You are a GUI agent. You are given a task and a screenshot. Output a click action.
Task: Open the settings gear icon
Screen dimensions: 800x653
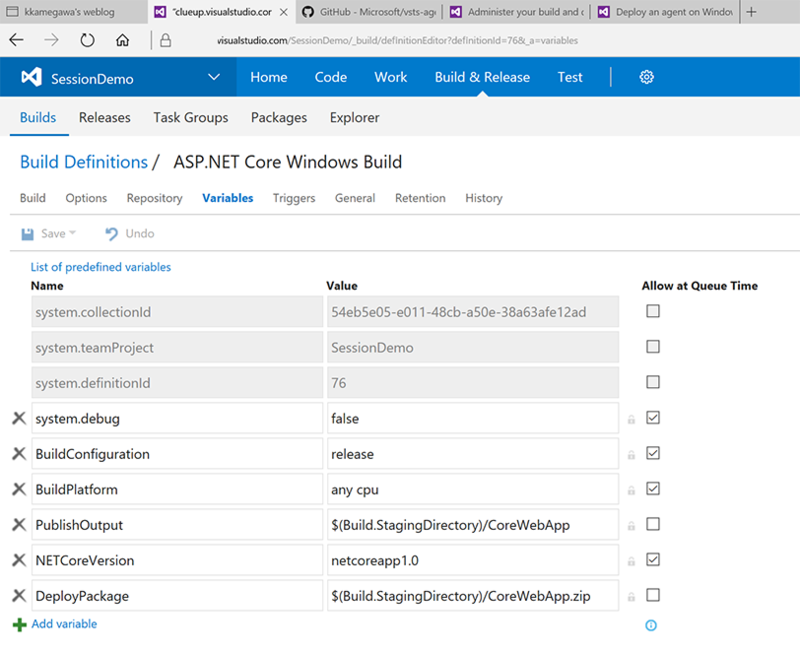tap(646, 77)
